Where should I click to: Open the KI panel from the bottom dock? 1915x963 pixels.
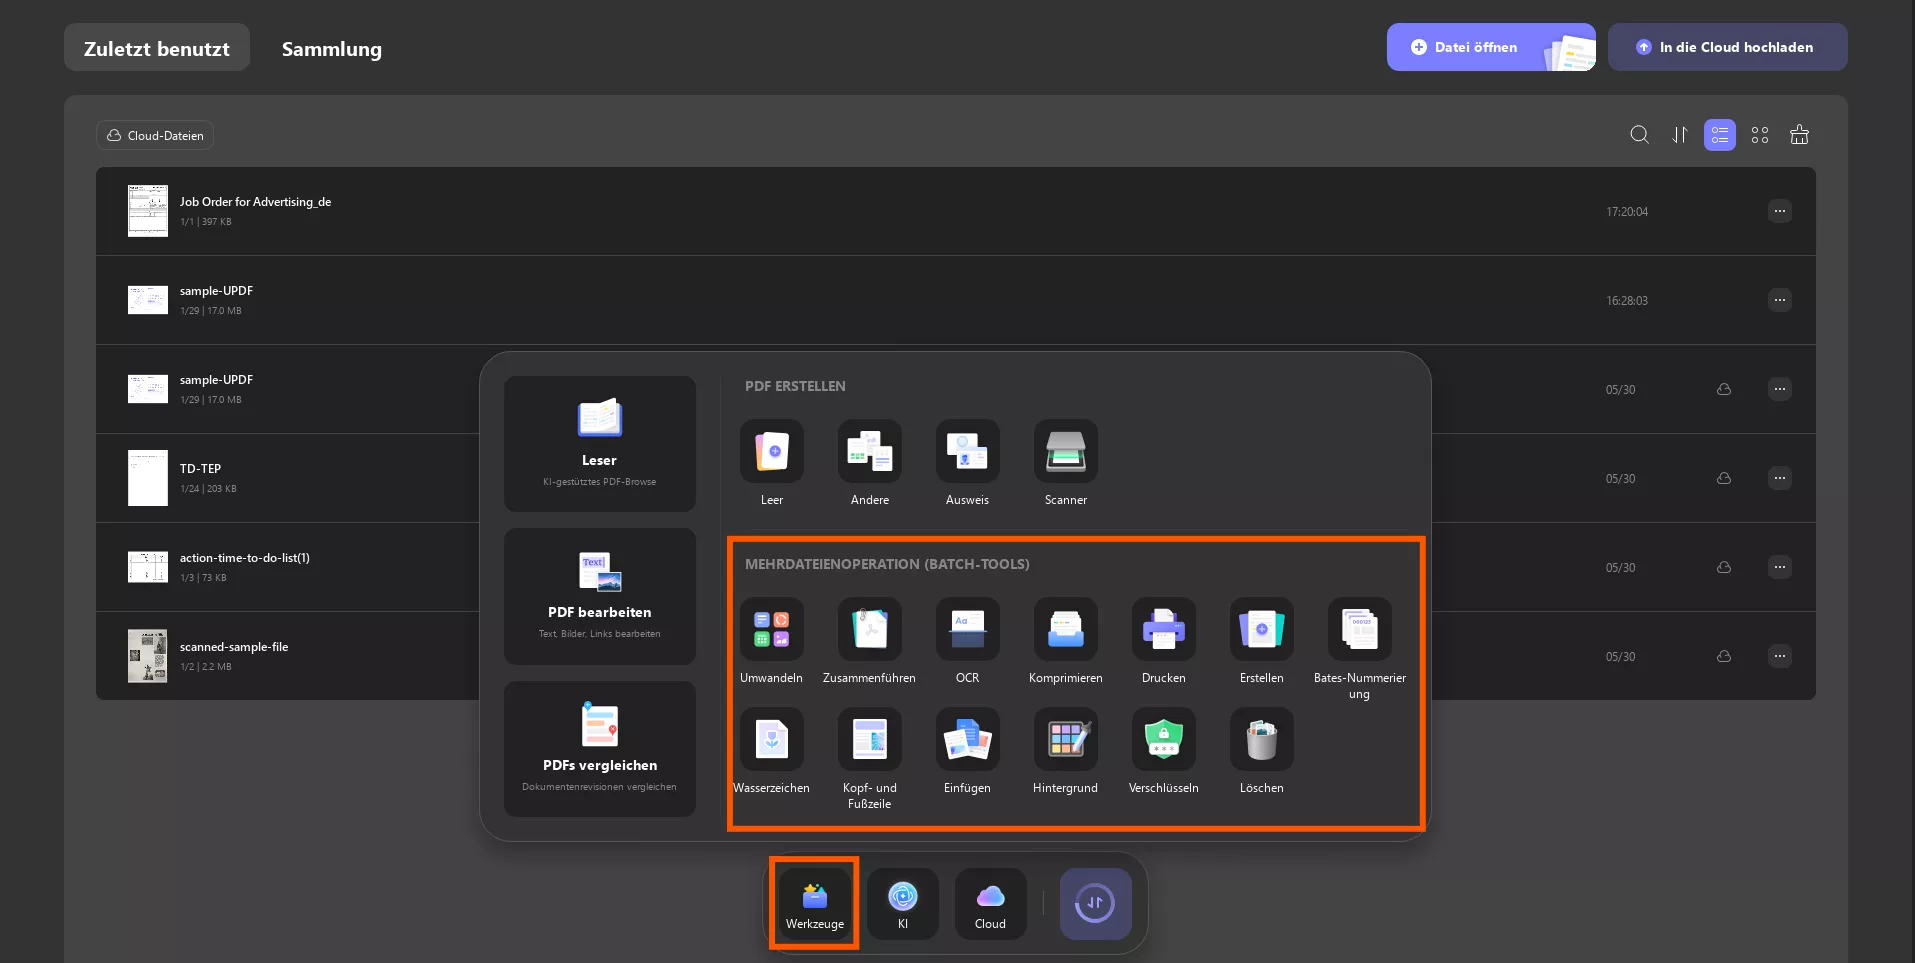(902, 903)
